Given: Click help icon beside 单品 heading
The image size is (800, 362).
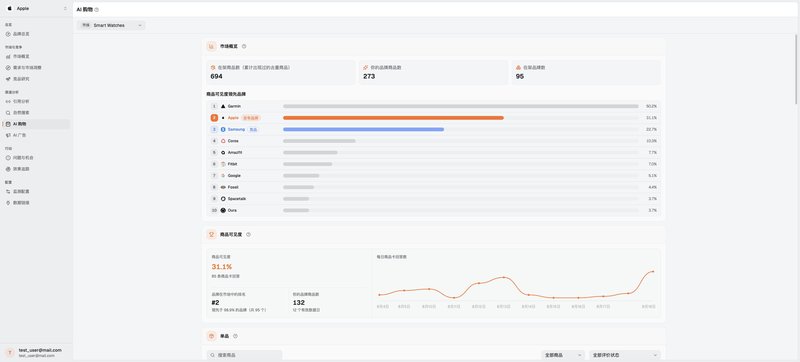Looking at the screenshot, I should 235,337.
